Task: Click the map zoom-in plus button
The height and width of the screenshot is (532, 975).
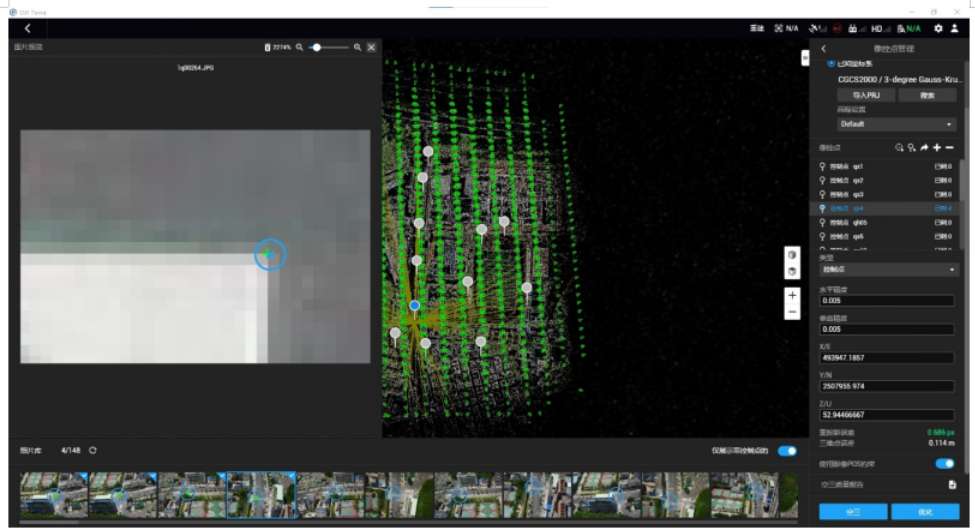Action: [x=792, y=296]
